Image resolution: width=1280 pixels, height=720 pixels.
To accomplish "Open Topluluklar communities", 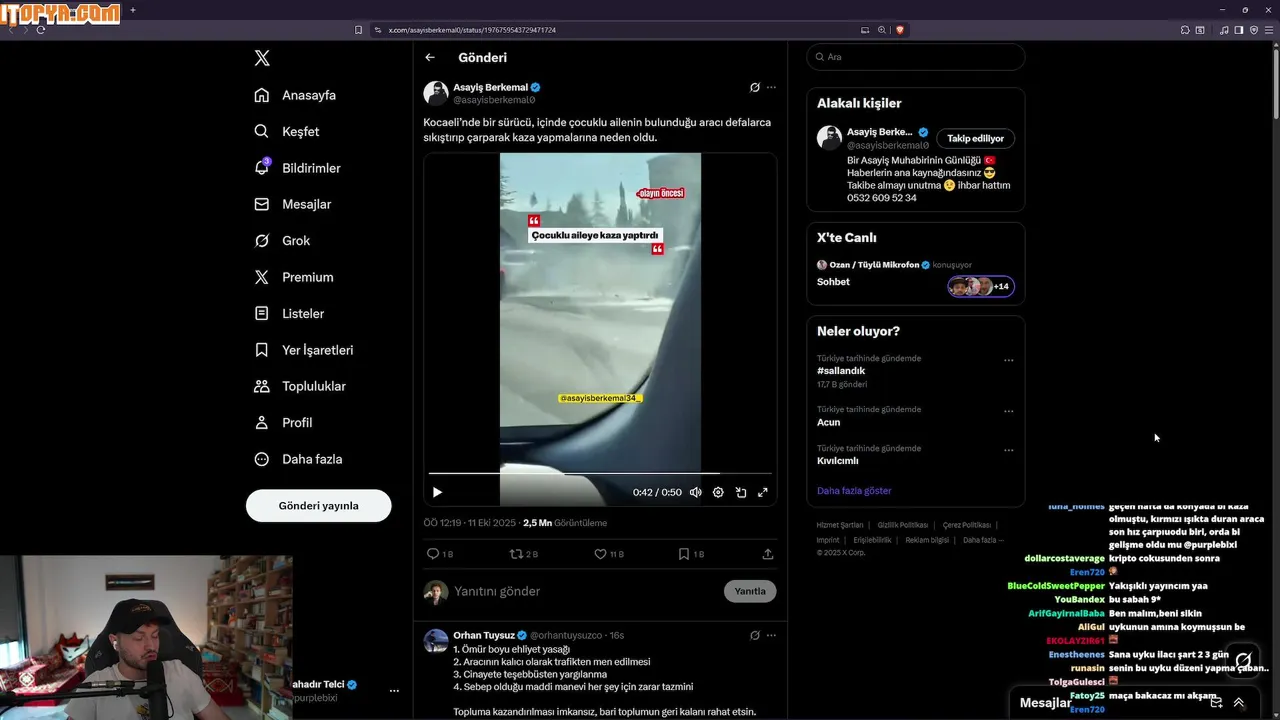I will pyautogui.click(x=300, y=386).
